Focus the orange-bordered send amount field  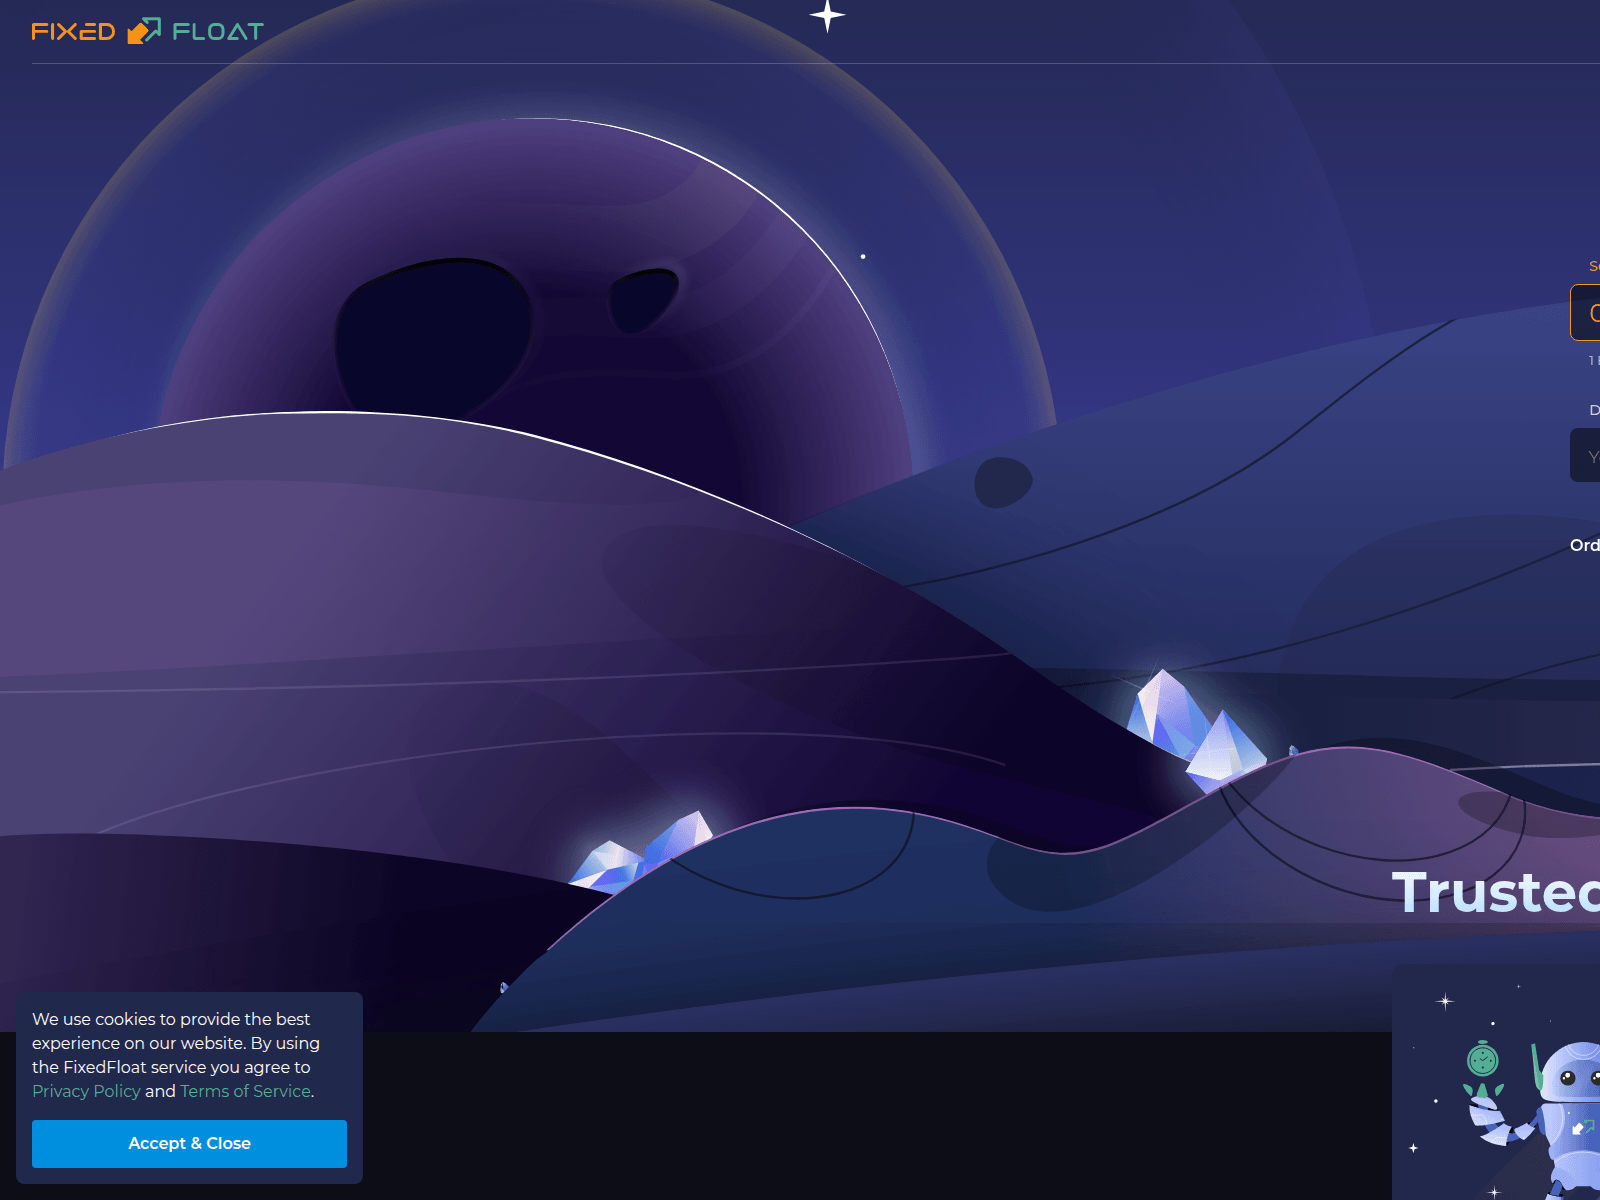point(1586,313)
